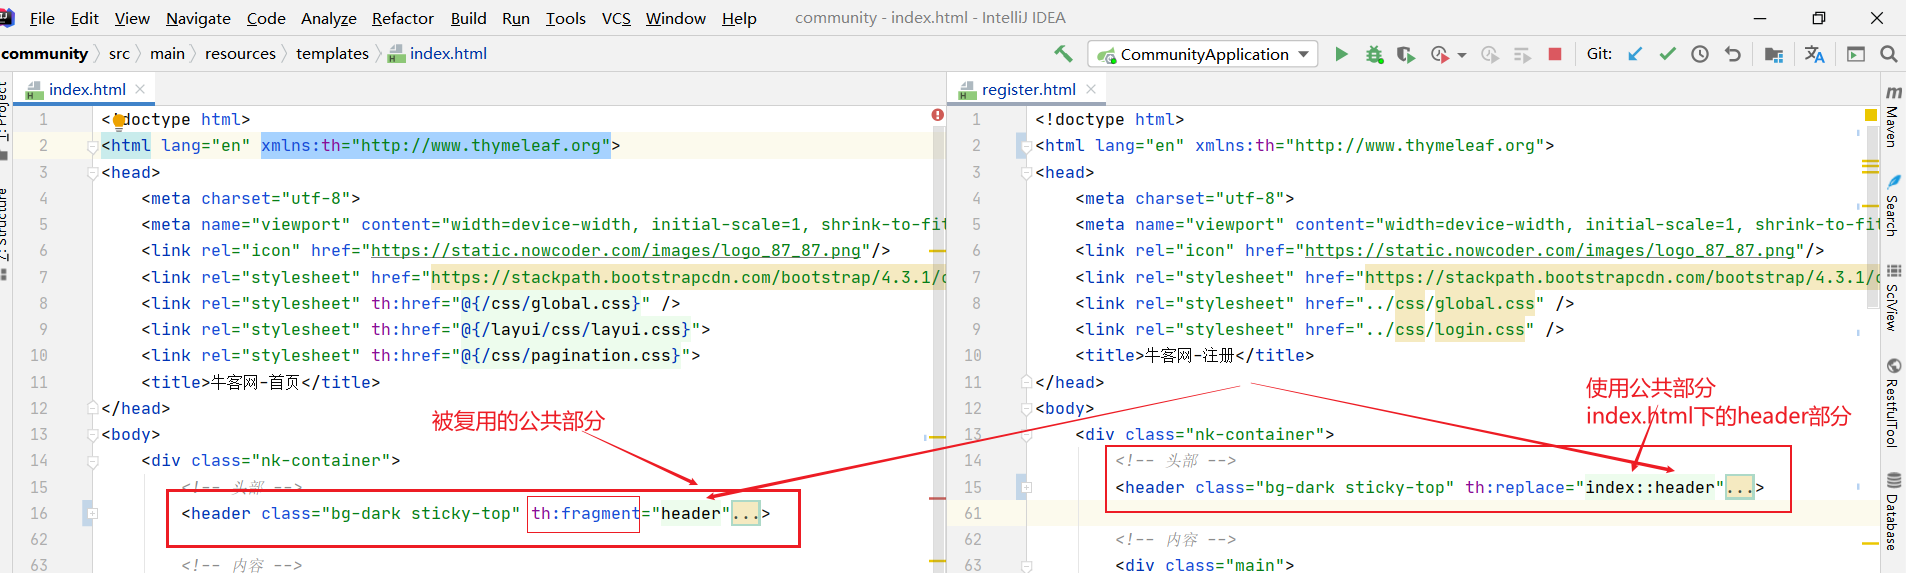This screenshot has width=1906, height=573.
Task: Open the Refactor menu
Action: [403, 18]
